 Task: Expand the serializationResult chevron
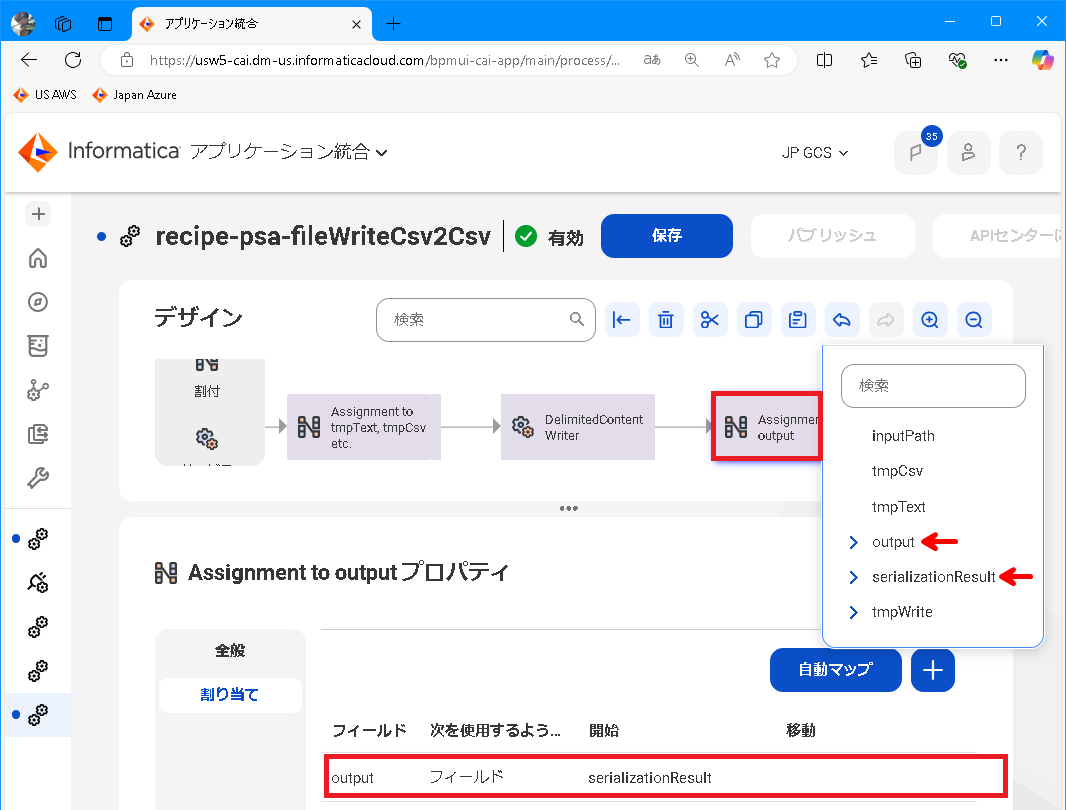point(853,577)
